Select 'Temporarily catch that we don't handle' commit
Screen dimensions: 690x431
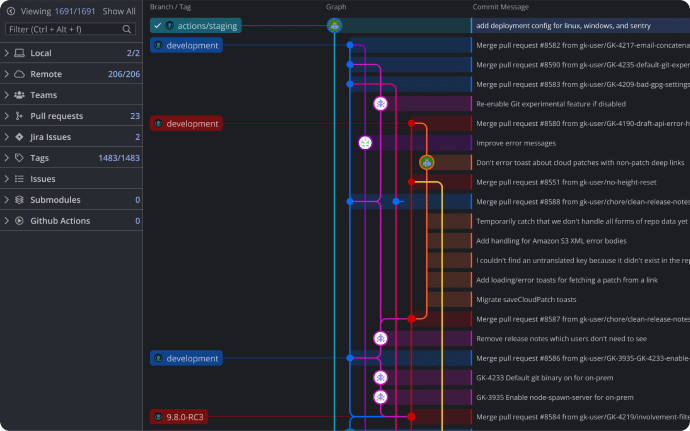click(x=582, y=221)
